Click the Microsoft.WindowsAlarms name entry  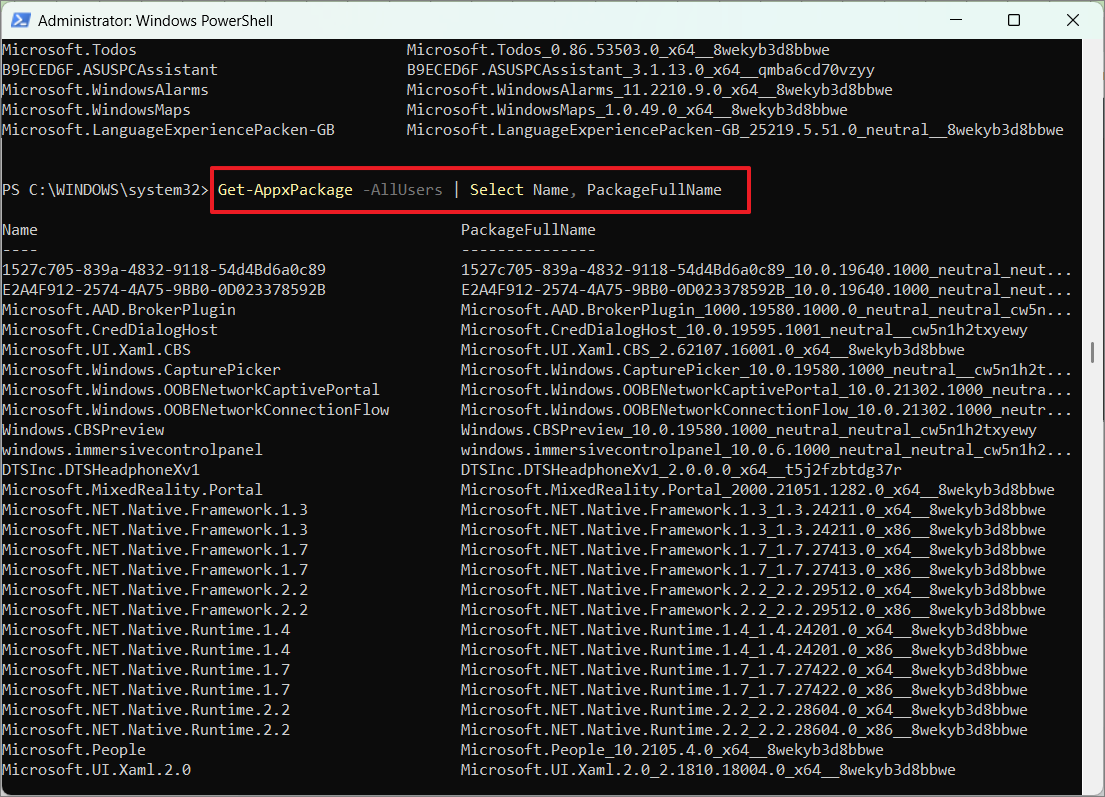click(x=105, y=89)
